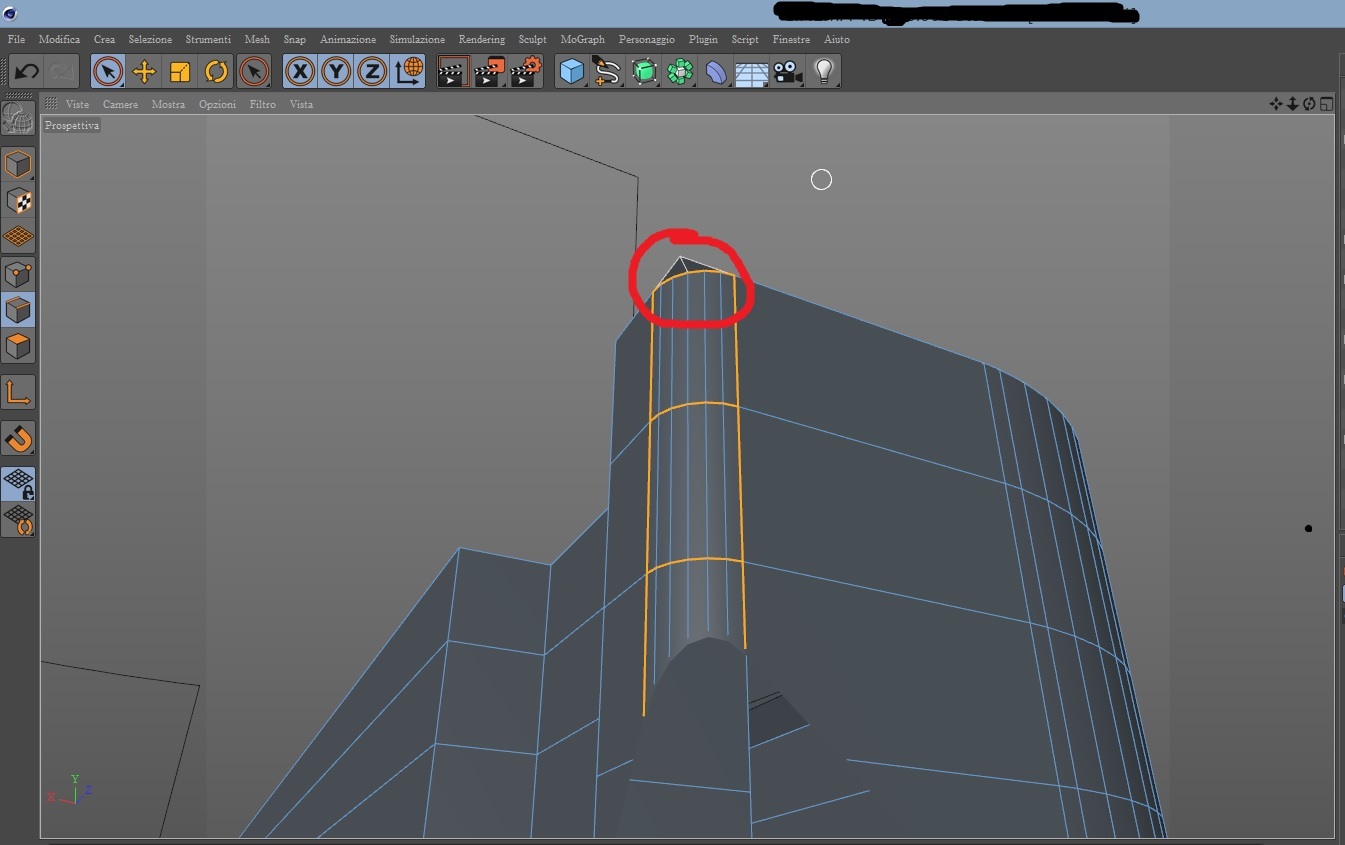
Task: Open the Mesh menu
Action: pos(257,39)
